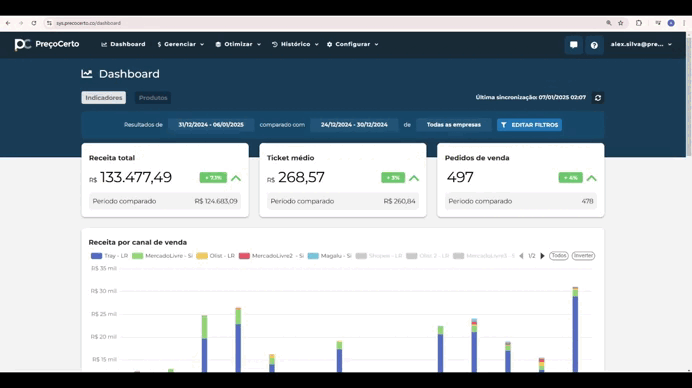Click the R$ 124.683,09 compared period value
The height and width of the screenshot is (388, 692).
(x=216, y=201)
